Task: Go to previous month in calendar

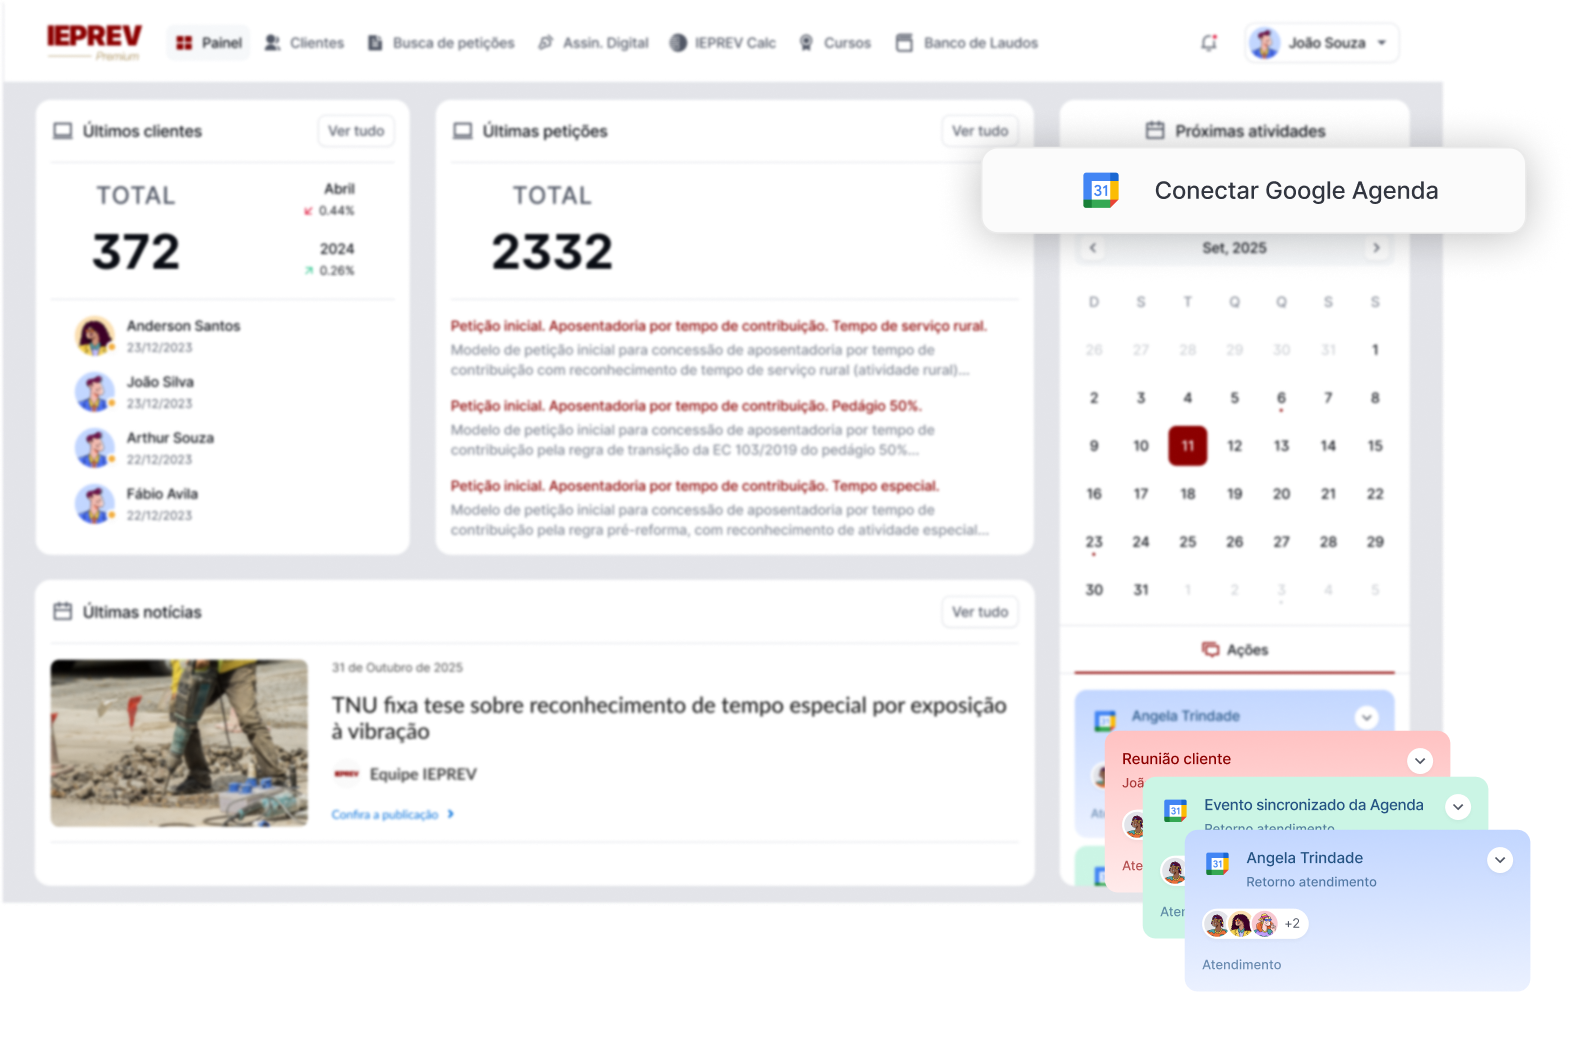Action: (x=1093, y=248)
